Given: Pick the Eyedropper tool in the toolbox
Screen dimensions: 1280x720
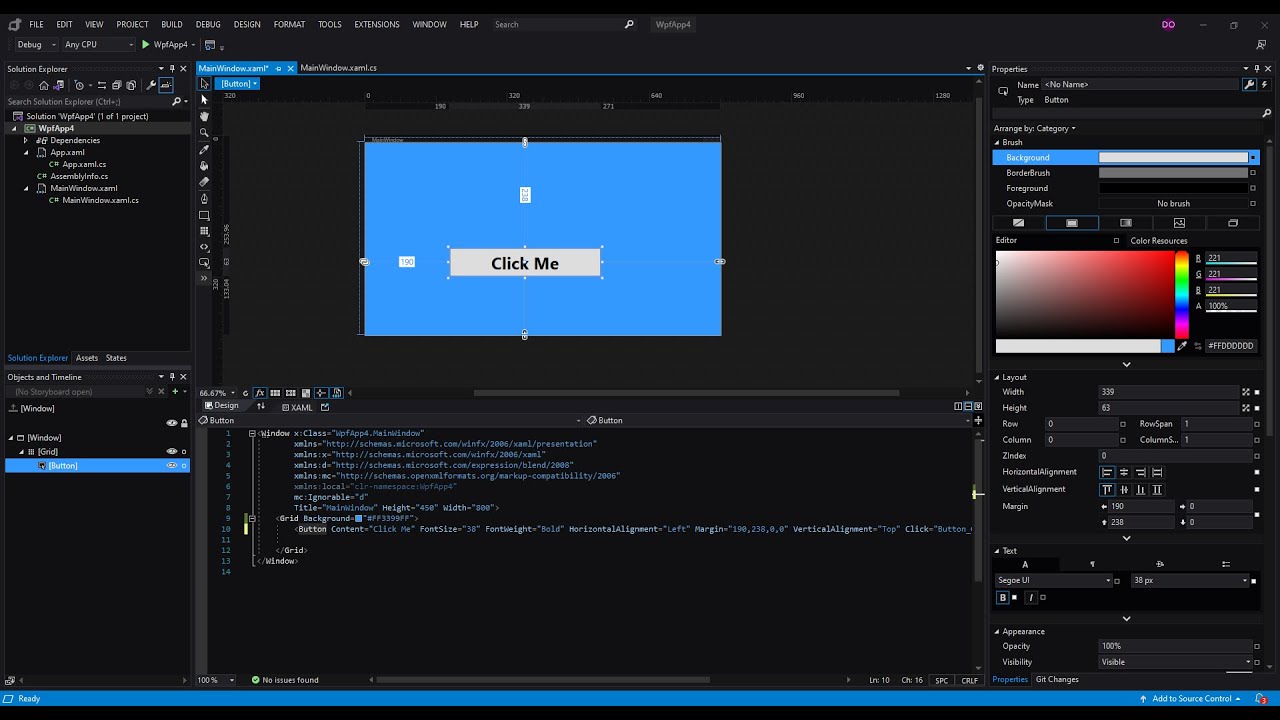Looking at the screenshot, I should pos(204,149).
